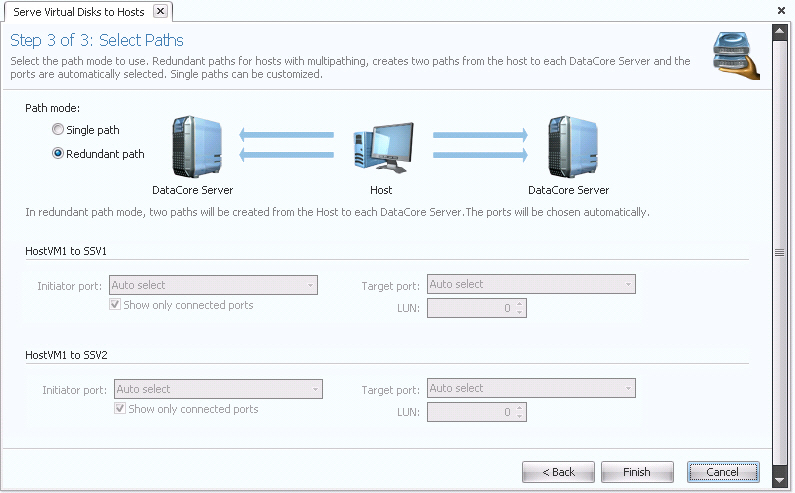The width and height of the screenshot is (795, 493).
Task: Close the Serve Virtual Disks to Hosts tab
Action: [x=160, y=11]
